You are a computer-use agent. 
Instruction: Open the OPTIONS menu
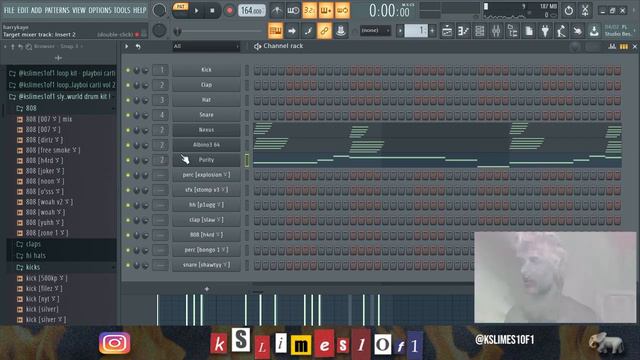click(100, 10)
